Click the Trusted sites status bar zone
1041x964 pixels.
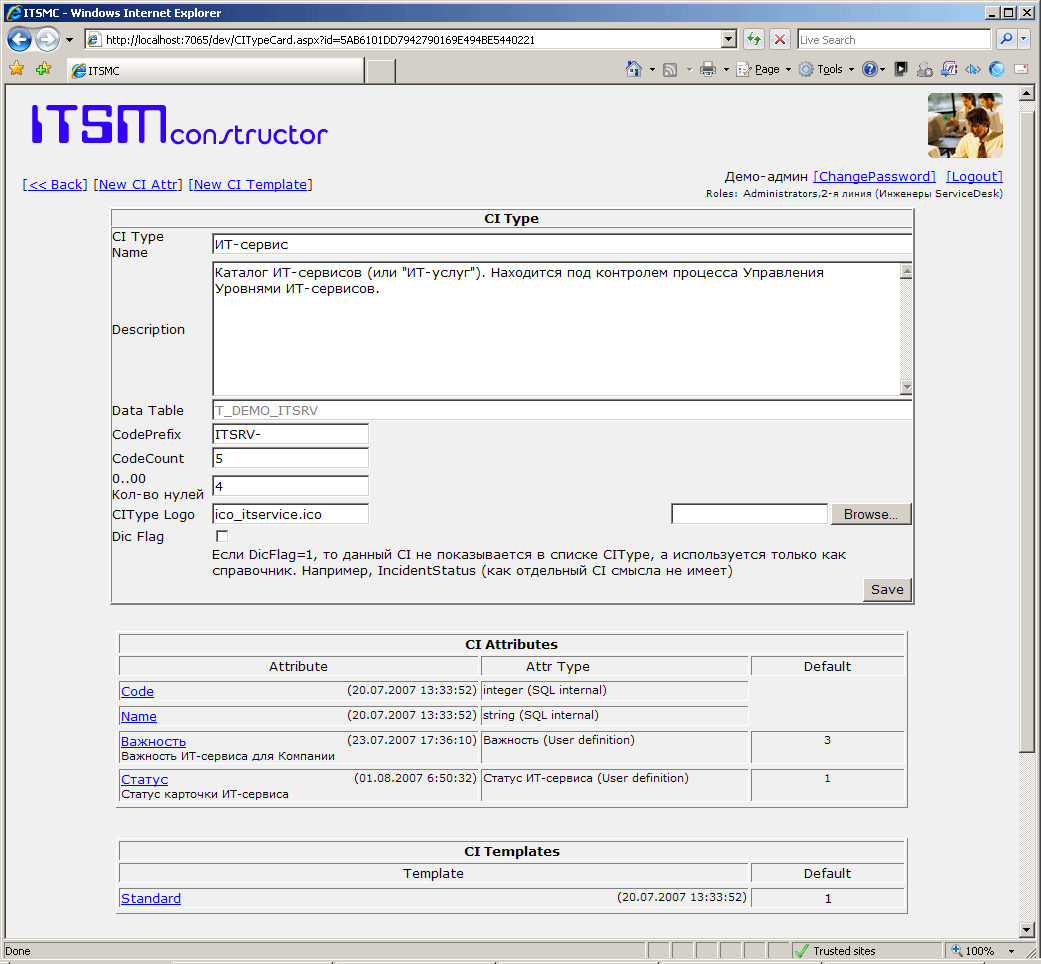tap(867, 951)
